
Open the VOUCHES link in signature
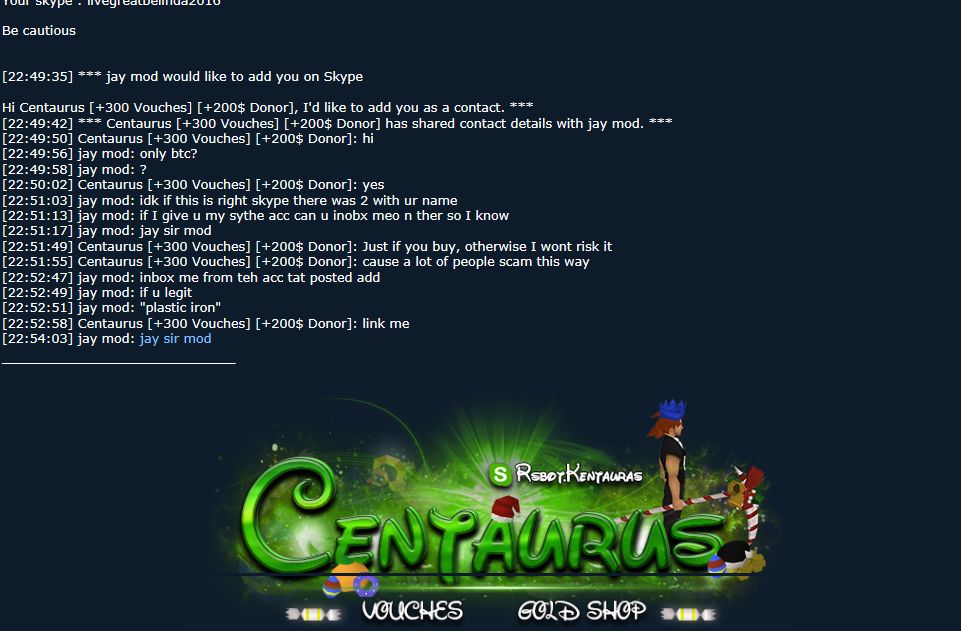click(412, 611)
